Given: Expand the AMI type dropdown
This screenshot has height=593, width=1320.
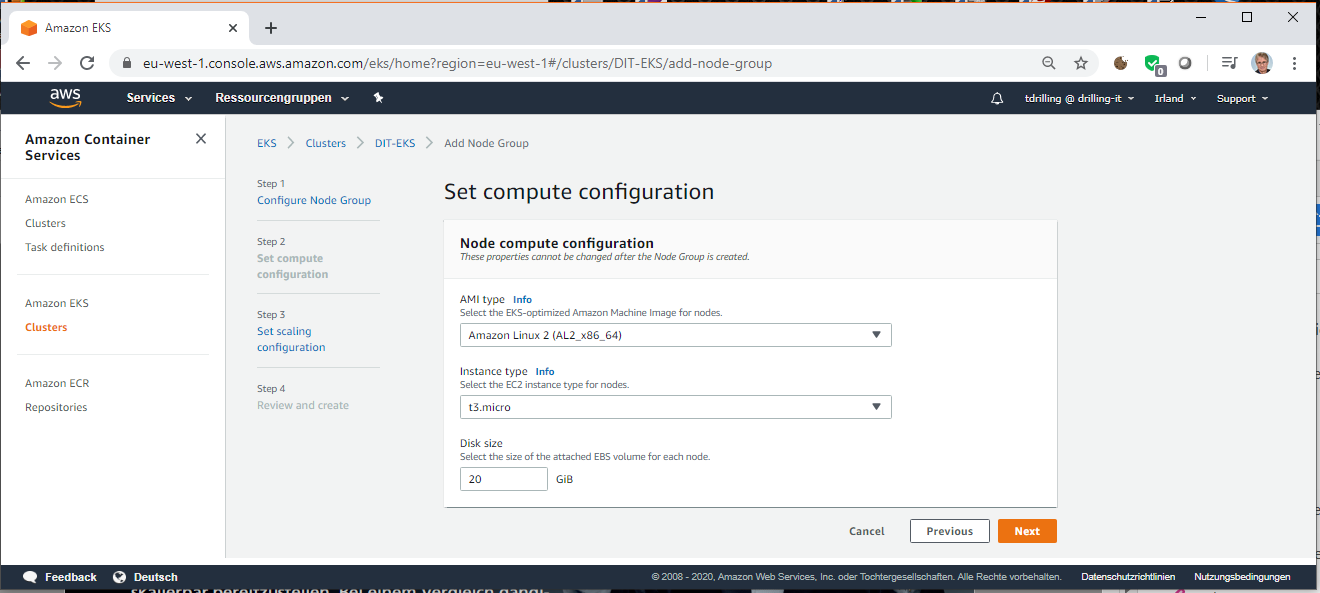Looking at the screenshot, I should (675, 335).
